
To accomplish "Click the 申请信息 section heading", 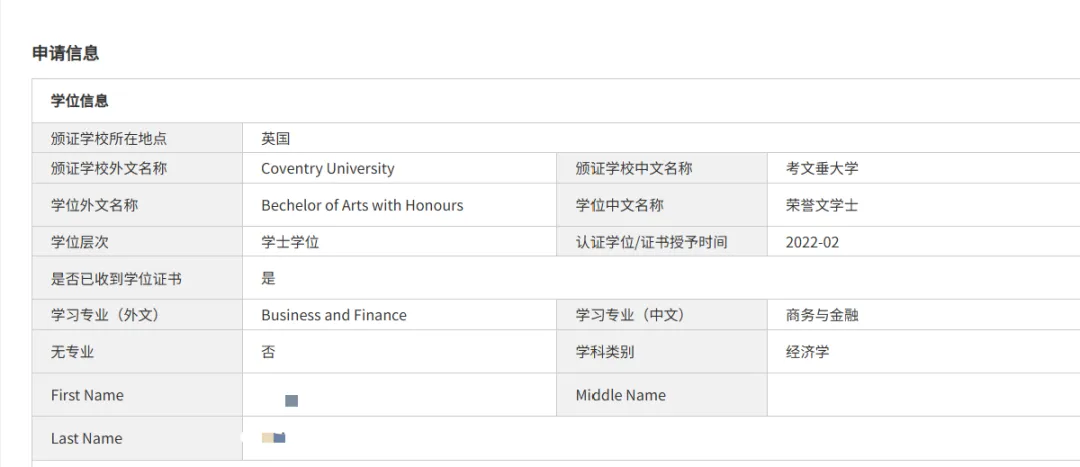I will 65,54.
